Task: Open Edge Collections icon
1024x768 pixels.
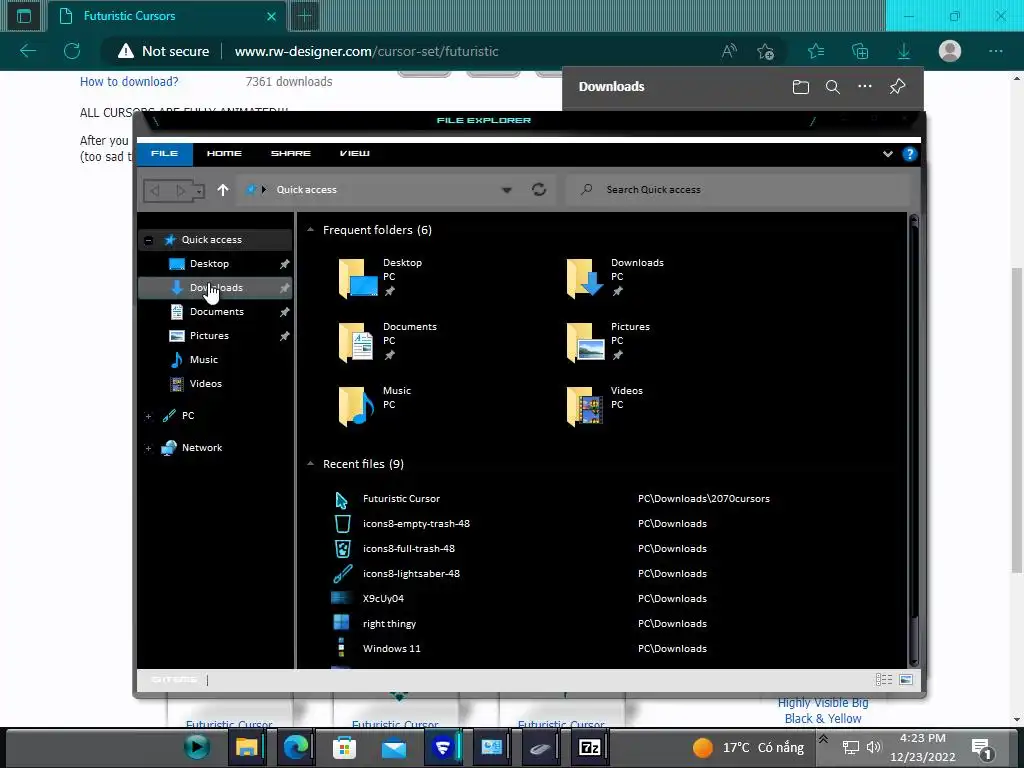Action: tap(860, 51)
